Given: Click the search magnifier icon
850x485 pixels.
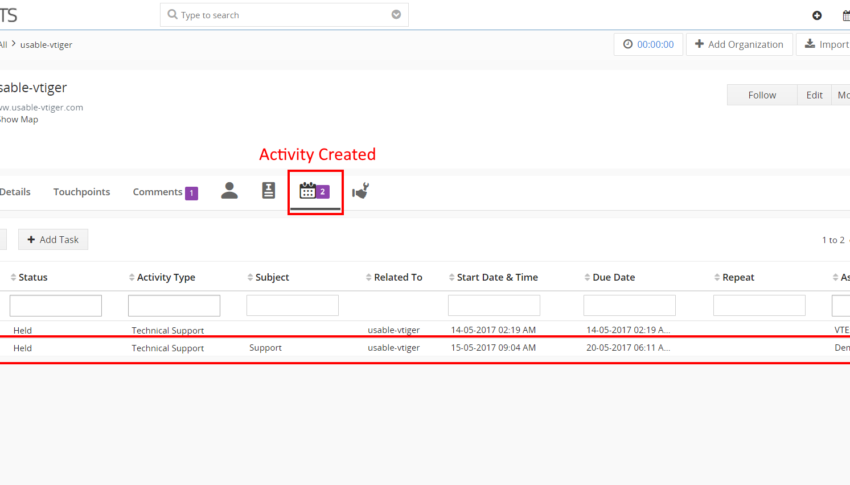Looking at the screenshot, I should coord(172,14).
